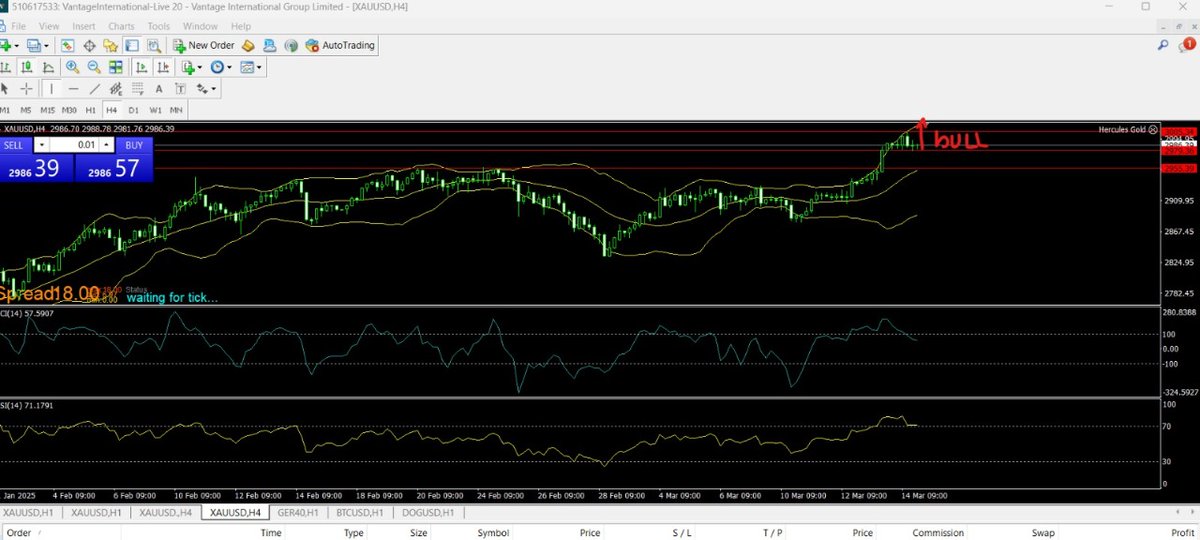Select the Fibonacci retracement tool
The height and width of the screenshot is (540, 1200).
click(138, 89)
